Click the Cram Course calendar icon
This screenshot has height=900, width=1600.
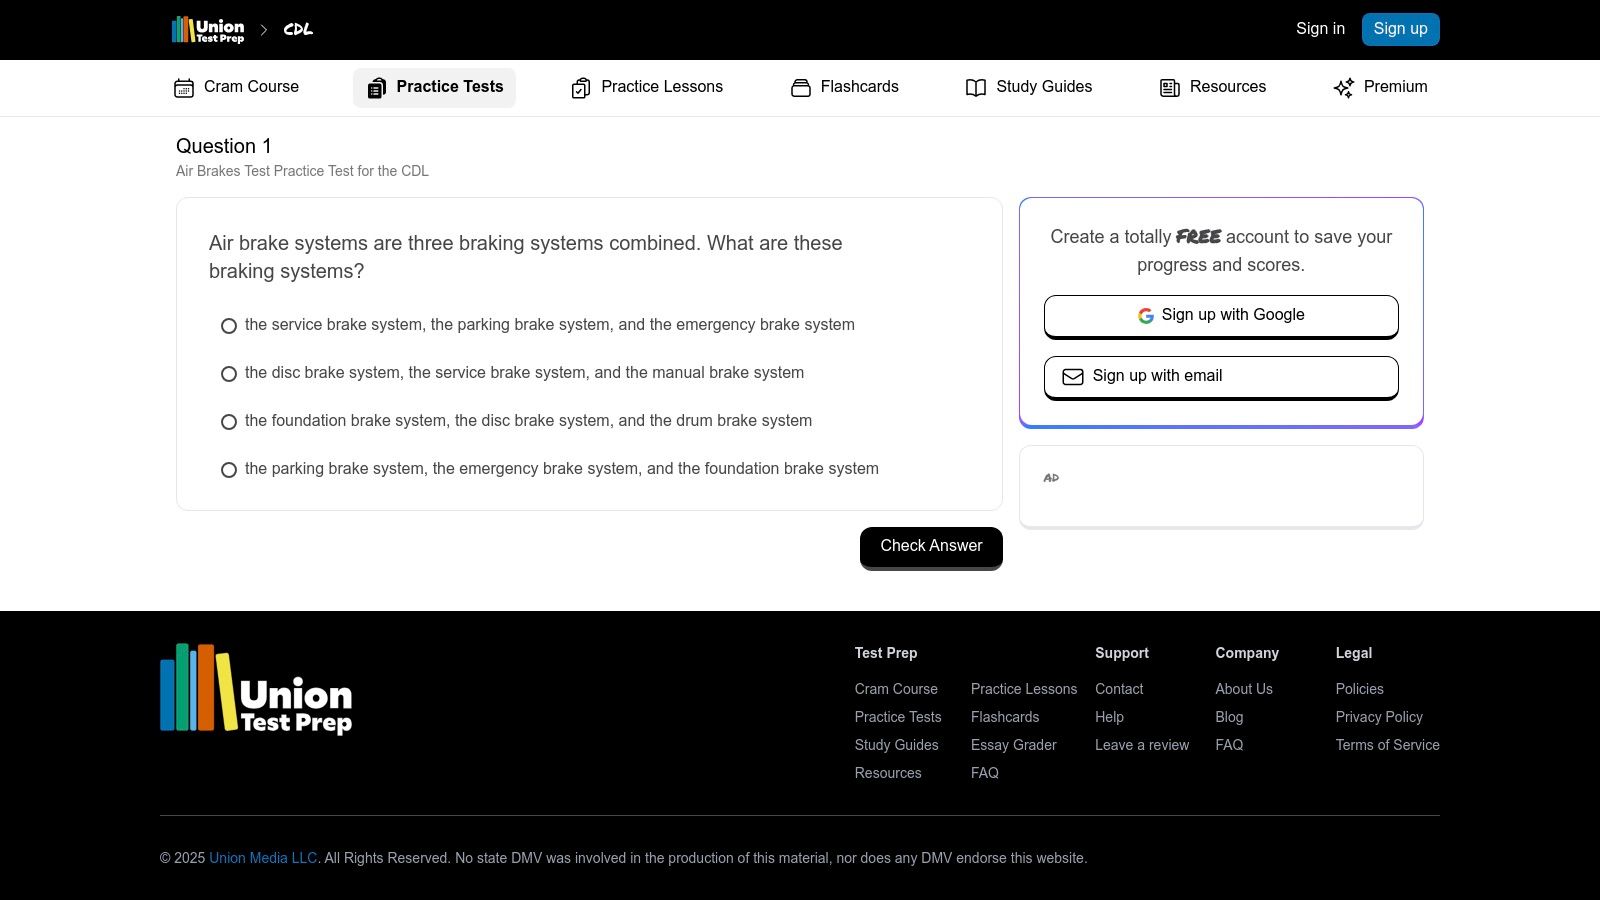click(x=184, y=88)
